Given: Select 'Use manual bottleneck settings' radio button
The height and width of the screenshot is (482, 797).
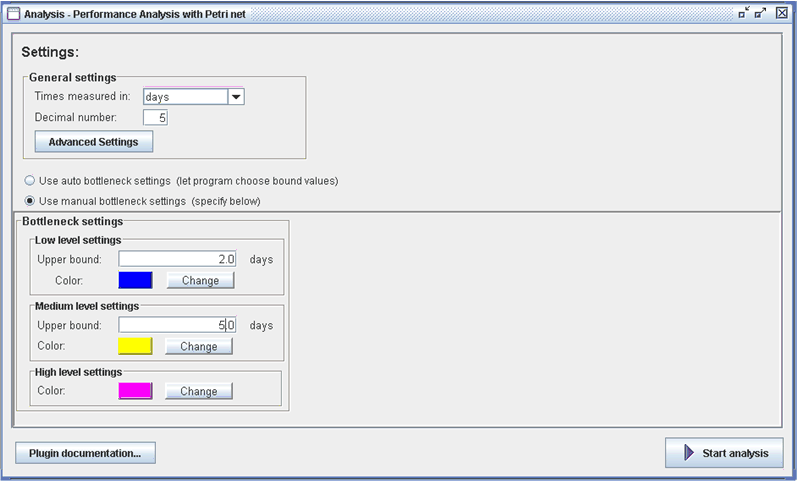Looking at the screenshot, I should [30, 201].
